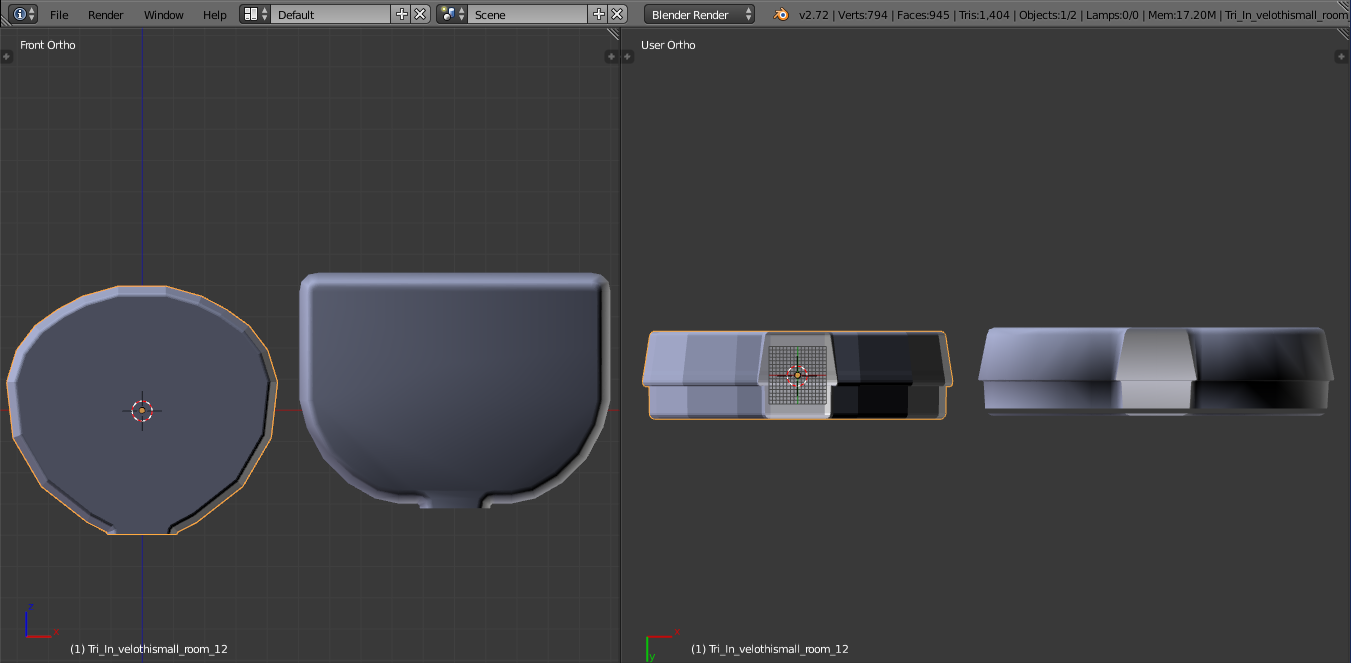
Task: Browse screen layouts via the layout icon
Action: [x=255, y=14]
